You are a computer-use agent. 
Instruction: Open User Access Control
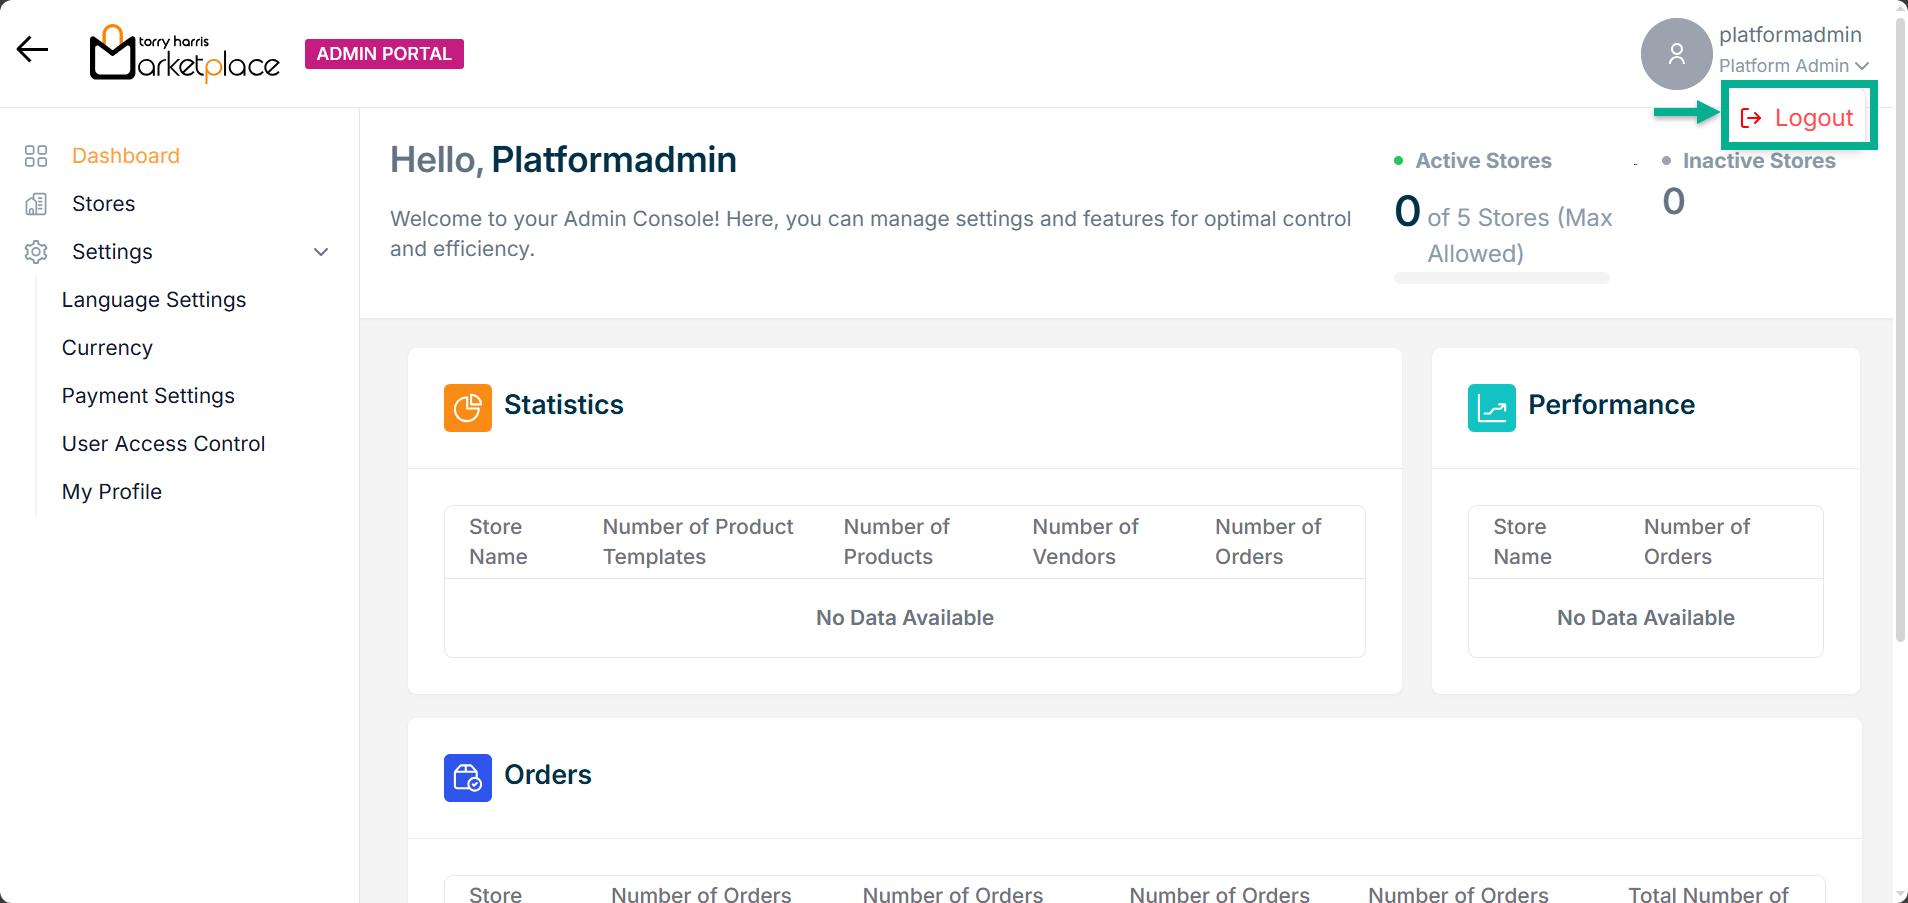tap(163, 444)
